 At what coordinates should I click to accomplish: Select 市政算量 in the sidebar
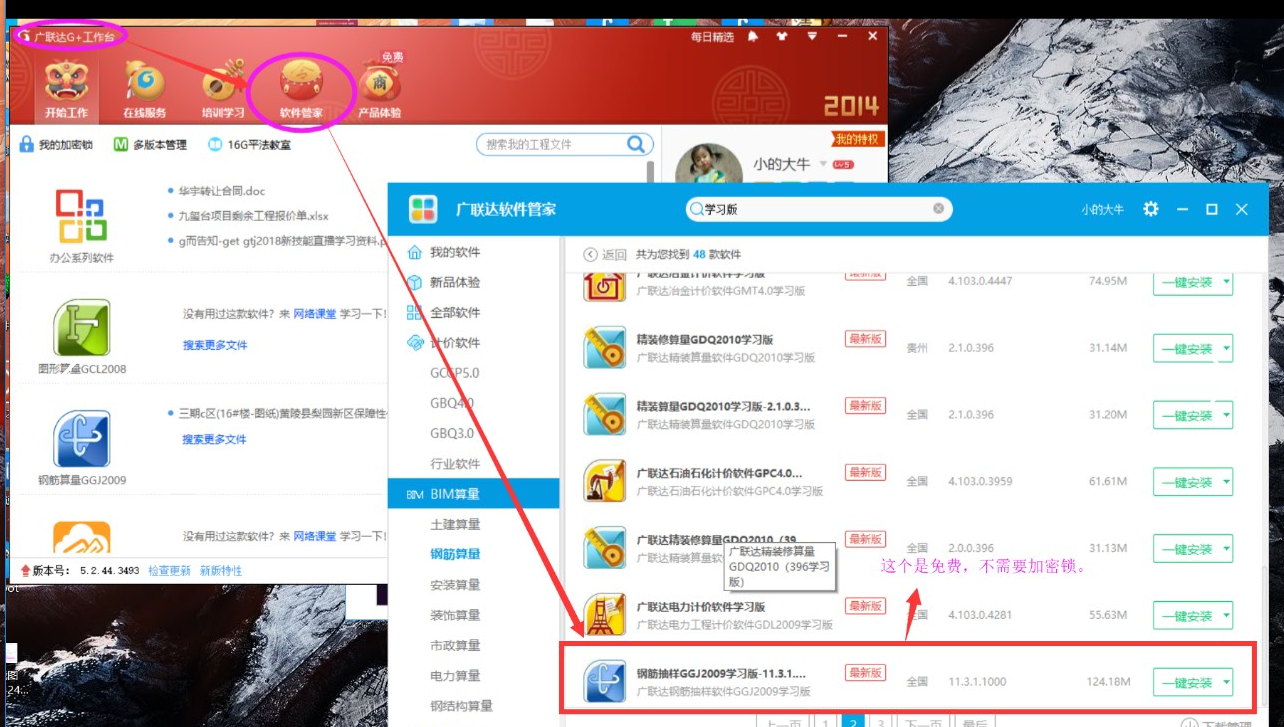point(455,645)
